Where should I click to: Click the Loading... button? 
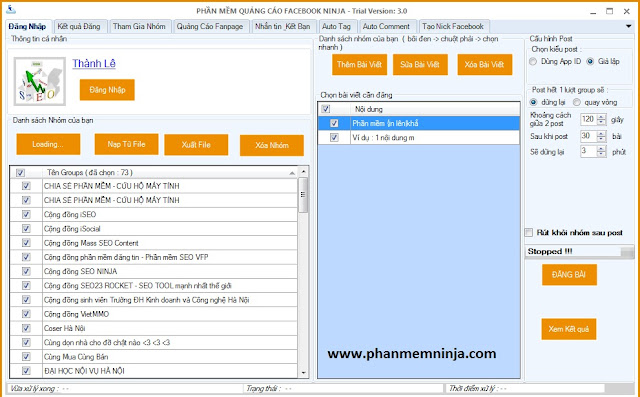48,144
